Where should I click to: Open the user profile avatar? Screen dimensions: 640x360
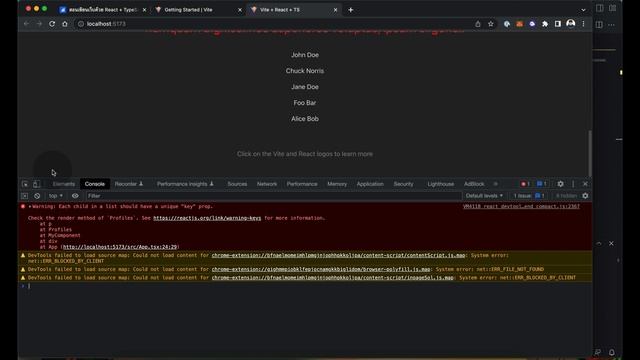point(571,24)
